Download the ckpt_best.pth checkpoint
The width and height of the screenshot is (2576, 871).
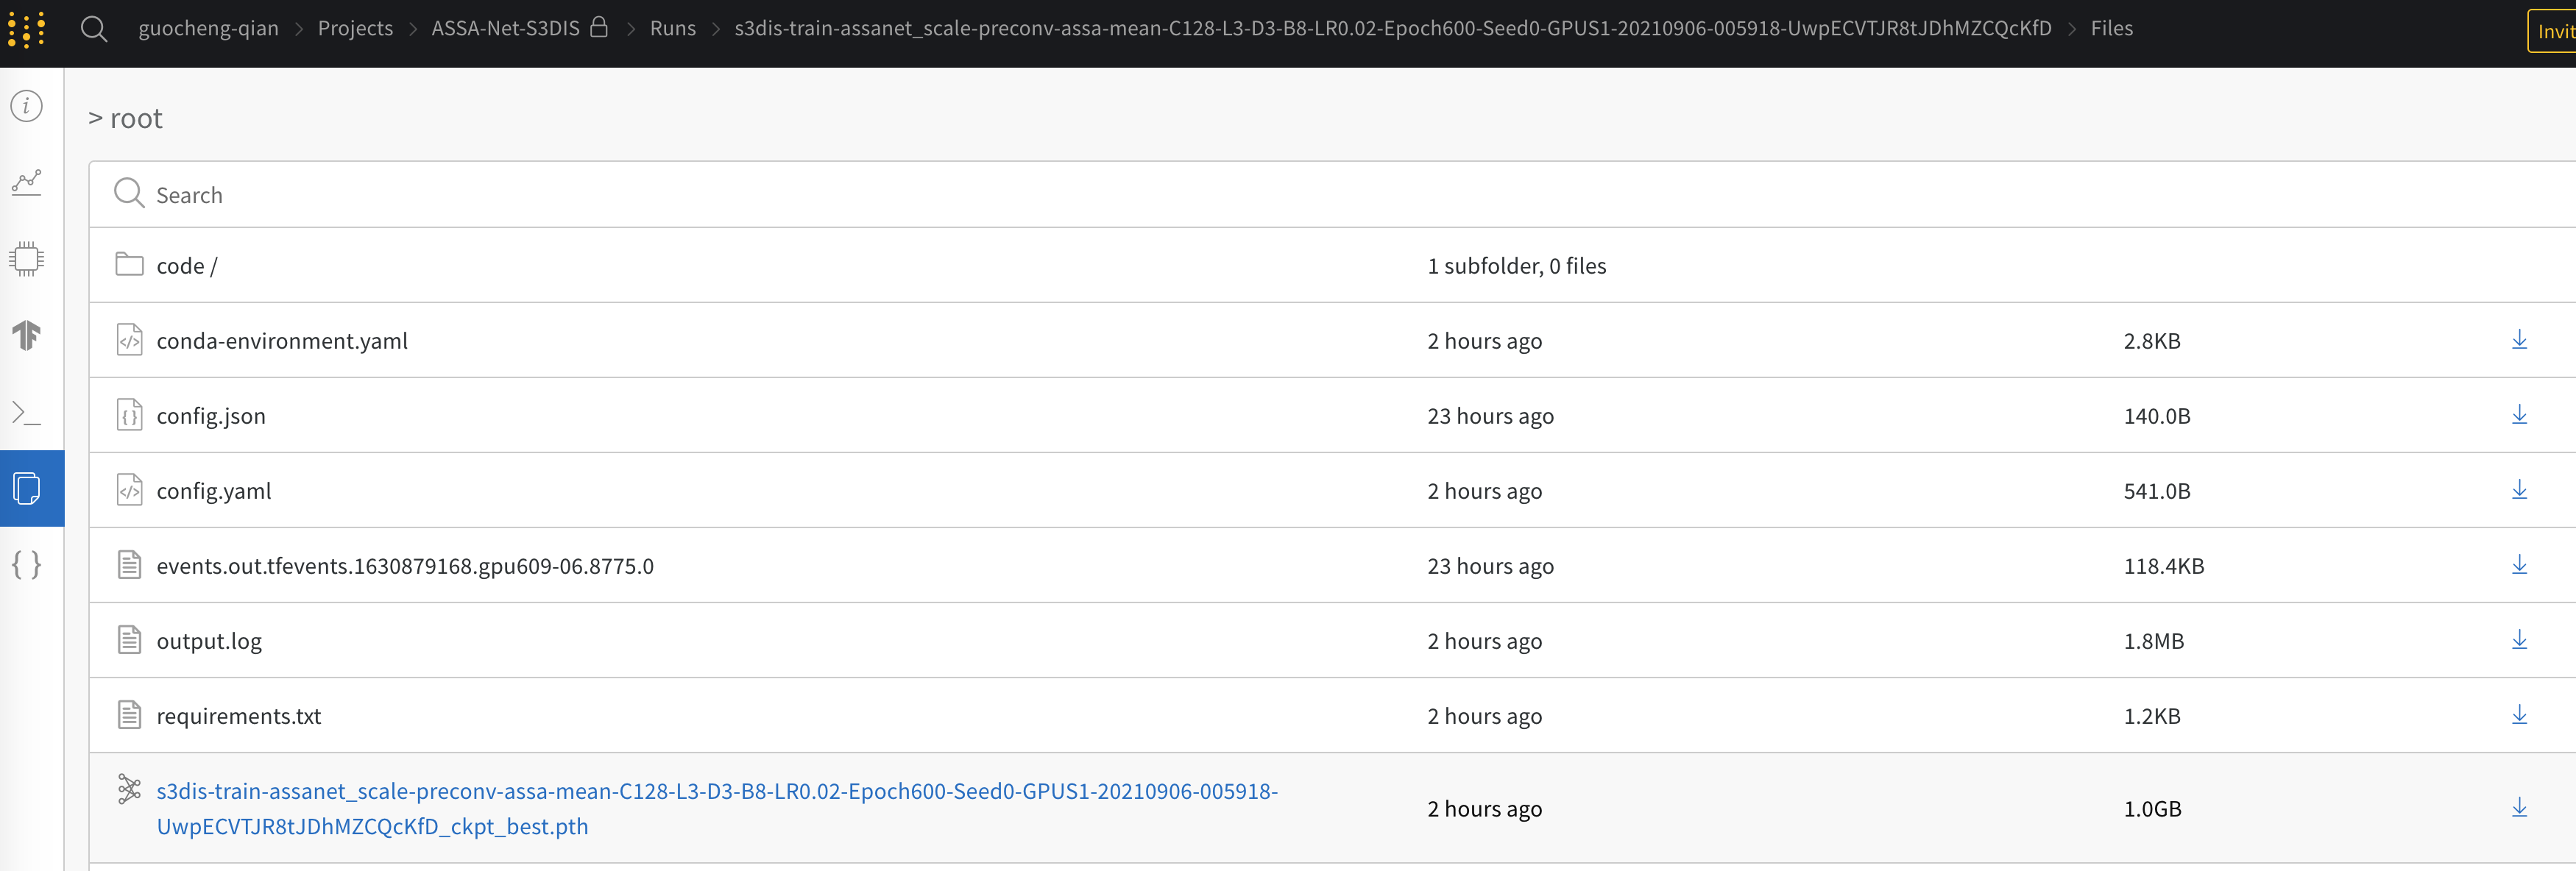[x=2519, y=808]
